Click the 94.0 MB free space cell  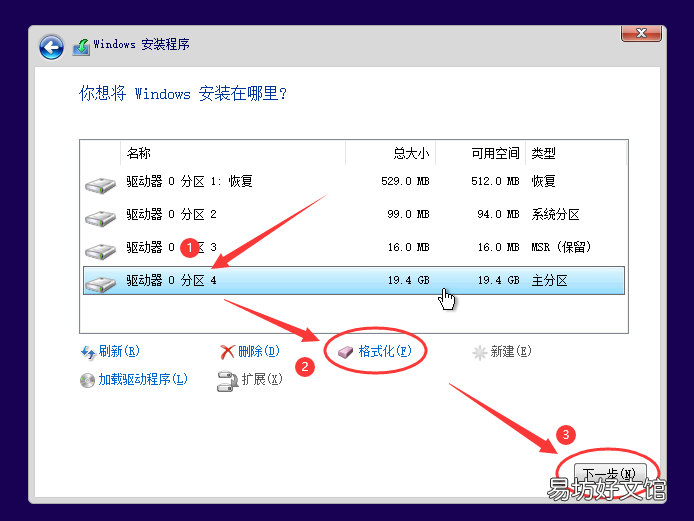pyautogui.click(x=498, y=214)
